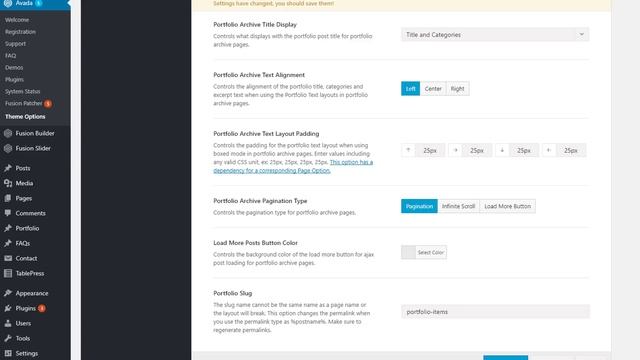Click the right padding input field
This screenshot has width=640, height=360.
coord(477,151)
